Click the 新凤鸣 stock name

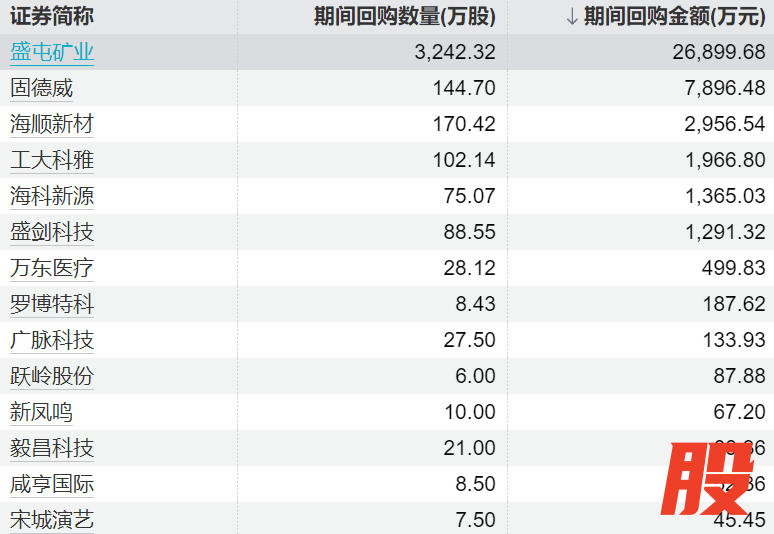point(41,412)
